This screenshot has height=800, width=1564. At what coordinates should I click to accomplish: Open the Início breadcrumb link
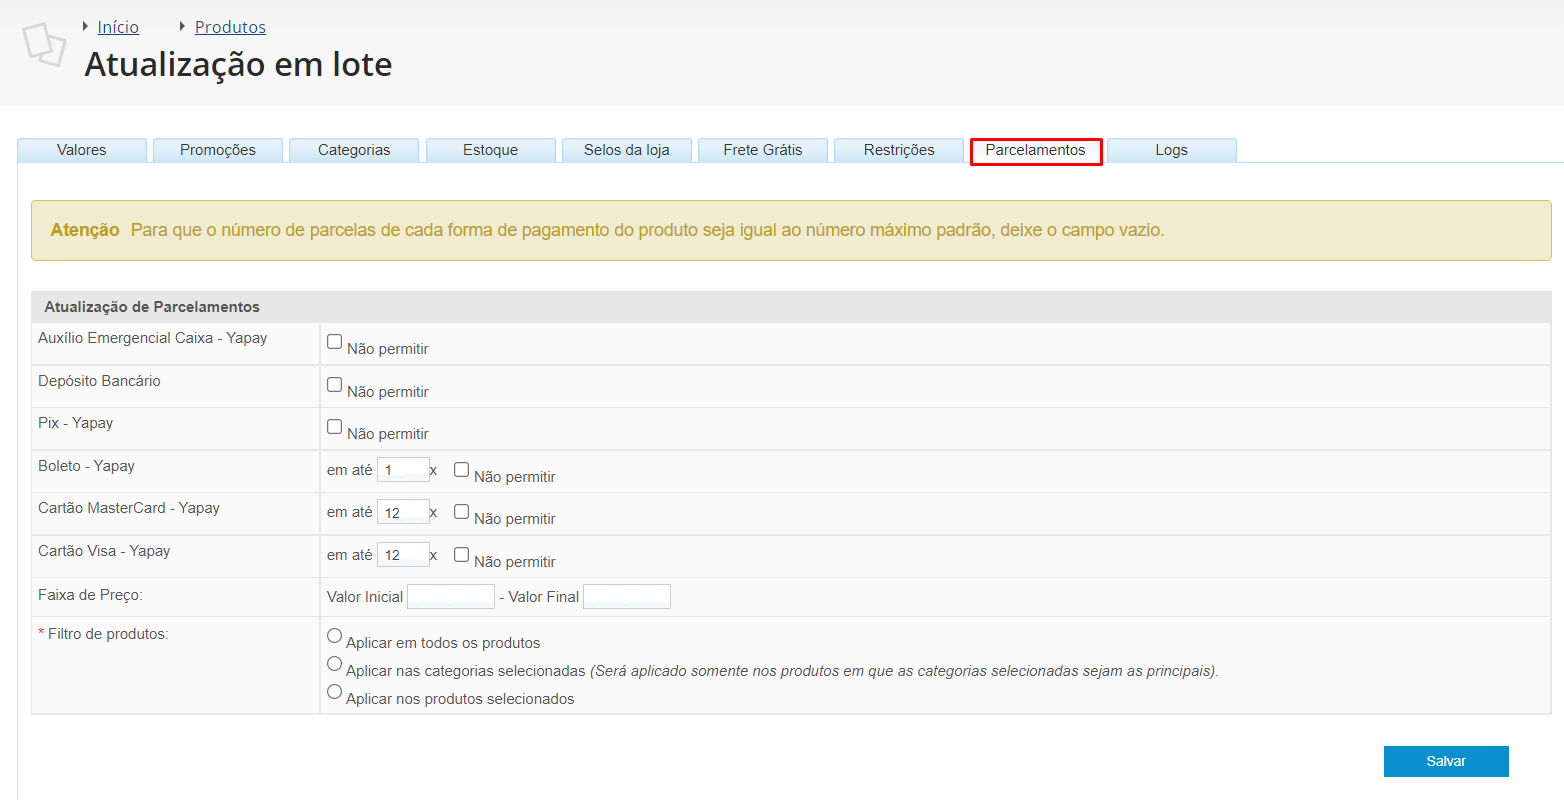pyautogui.click(x=118, y=27)
